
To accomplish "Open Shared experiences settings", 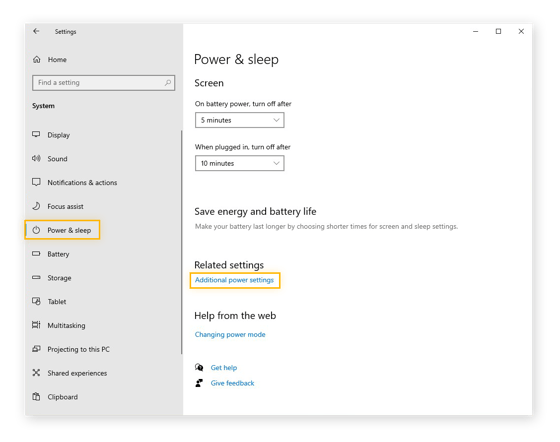I will (77, 373).
